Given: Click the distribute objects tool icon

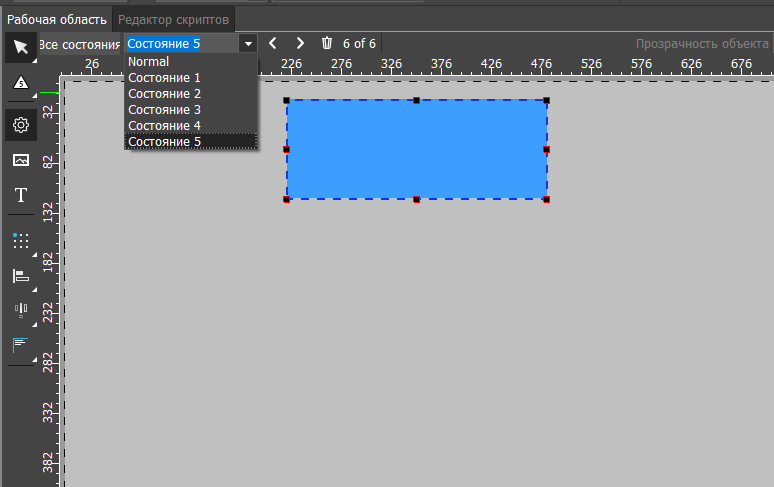Looking at the screenshot, I should pos(20,310).
